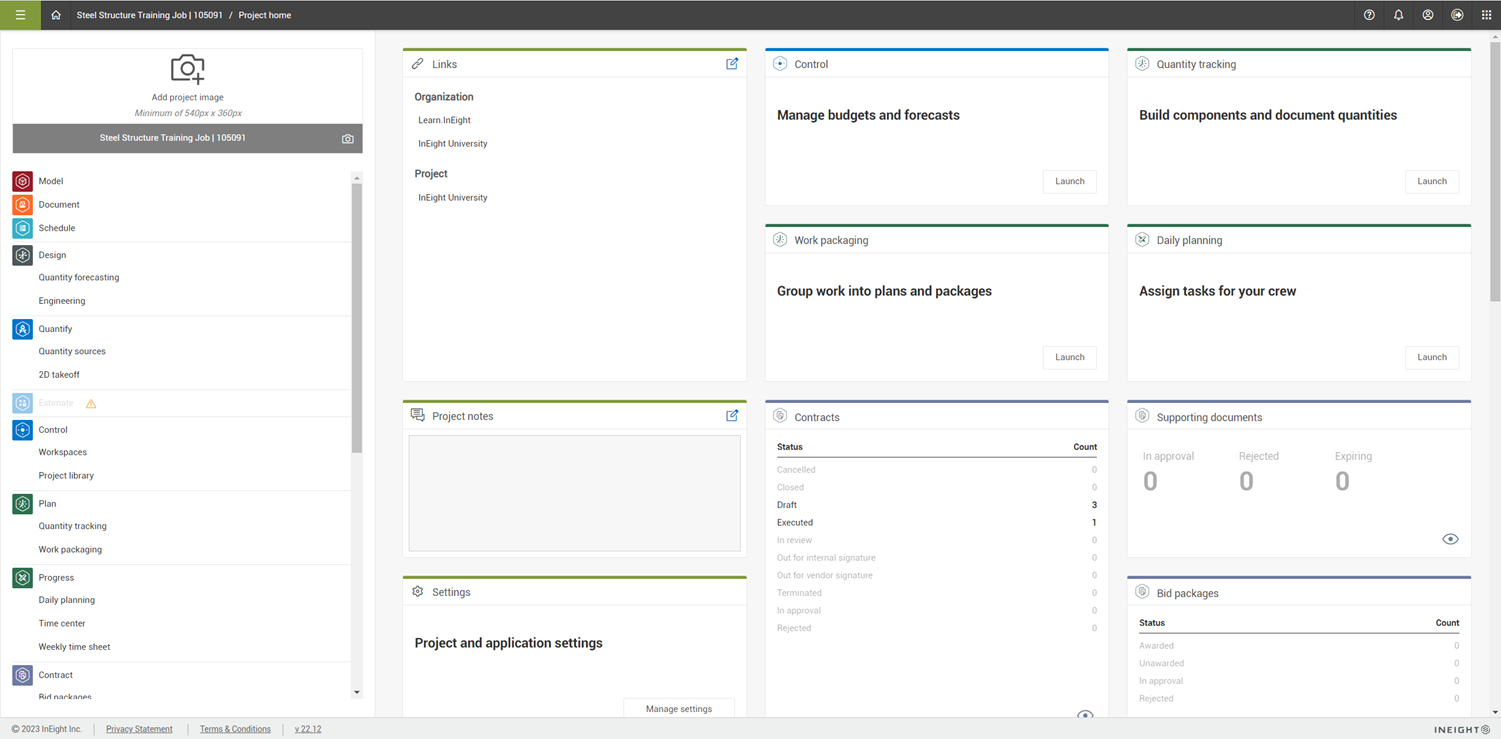Image resolution: width=1501 pixels, height=739 pixels.
Task: Click the Expiring count in Supporting documents
Action: pos(1342,482)
